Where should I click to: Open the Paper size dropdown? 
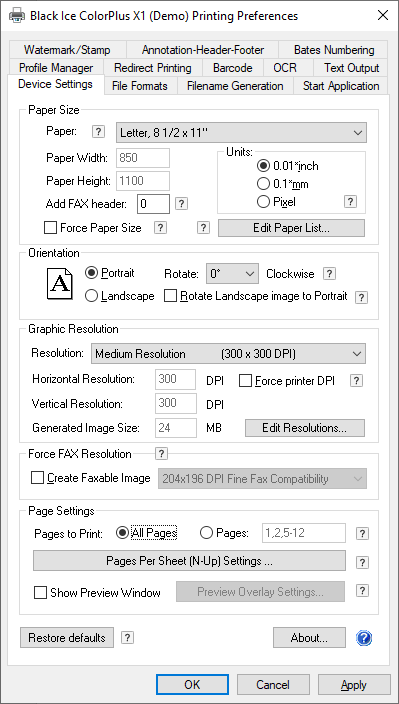241,132
